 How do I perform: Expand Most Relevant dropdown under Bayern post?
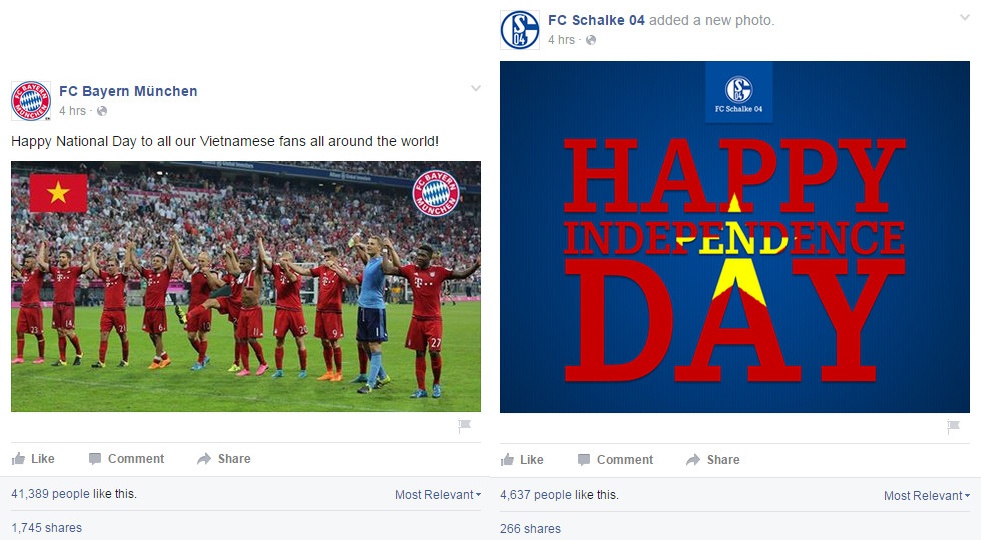point(438,495)
